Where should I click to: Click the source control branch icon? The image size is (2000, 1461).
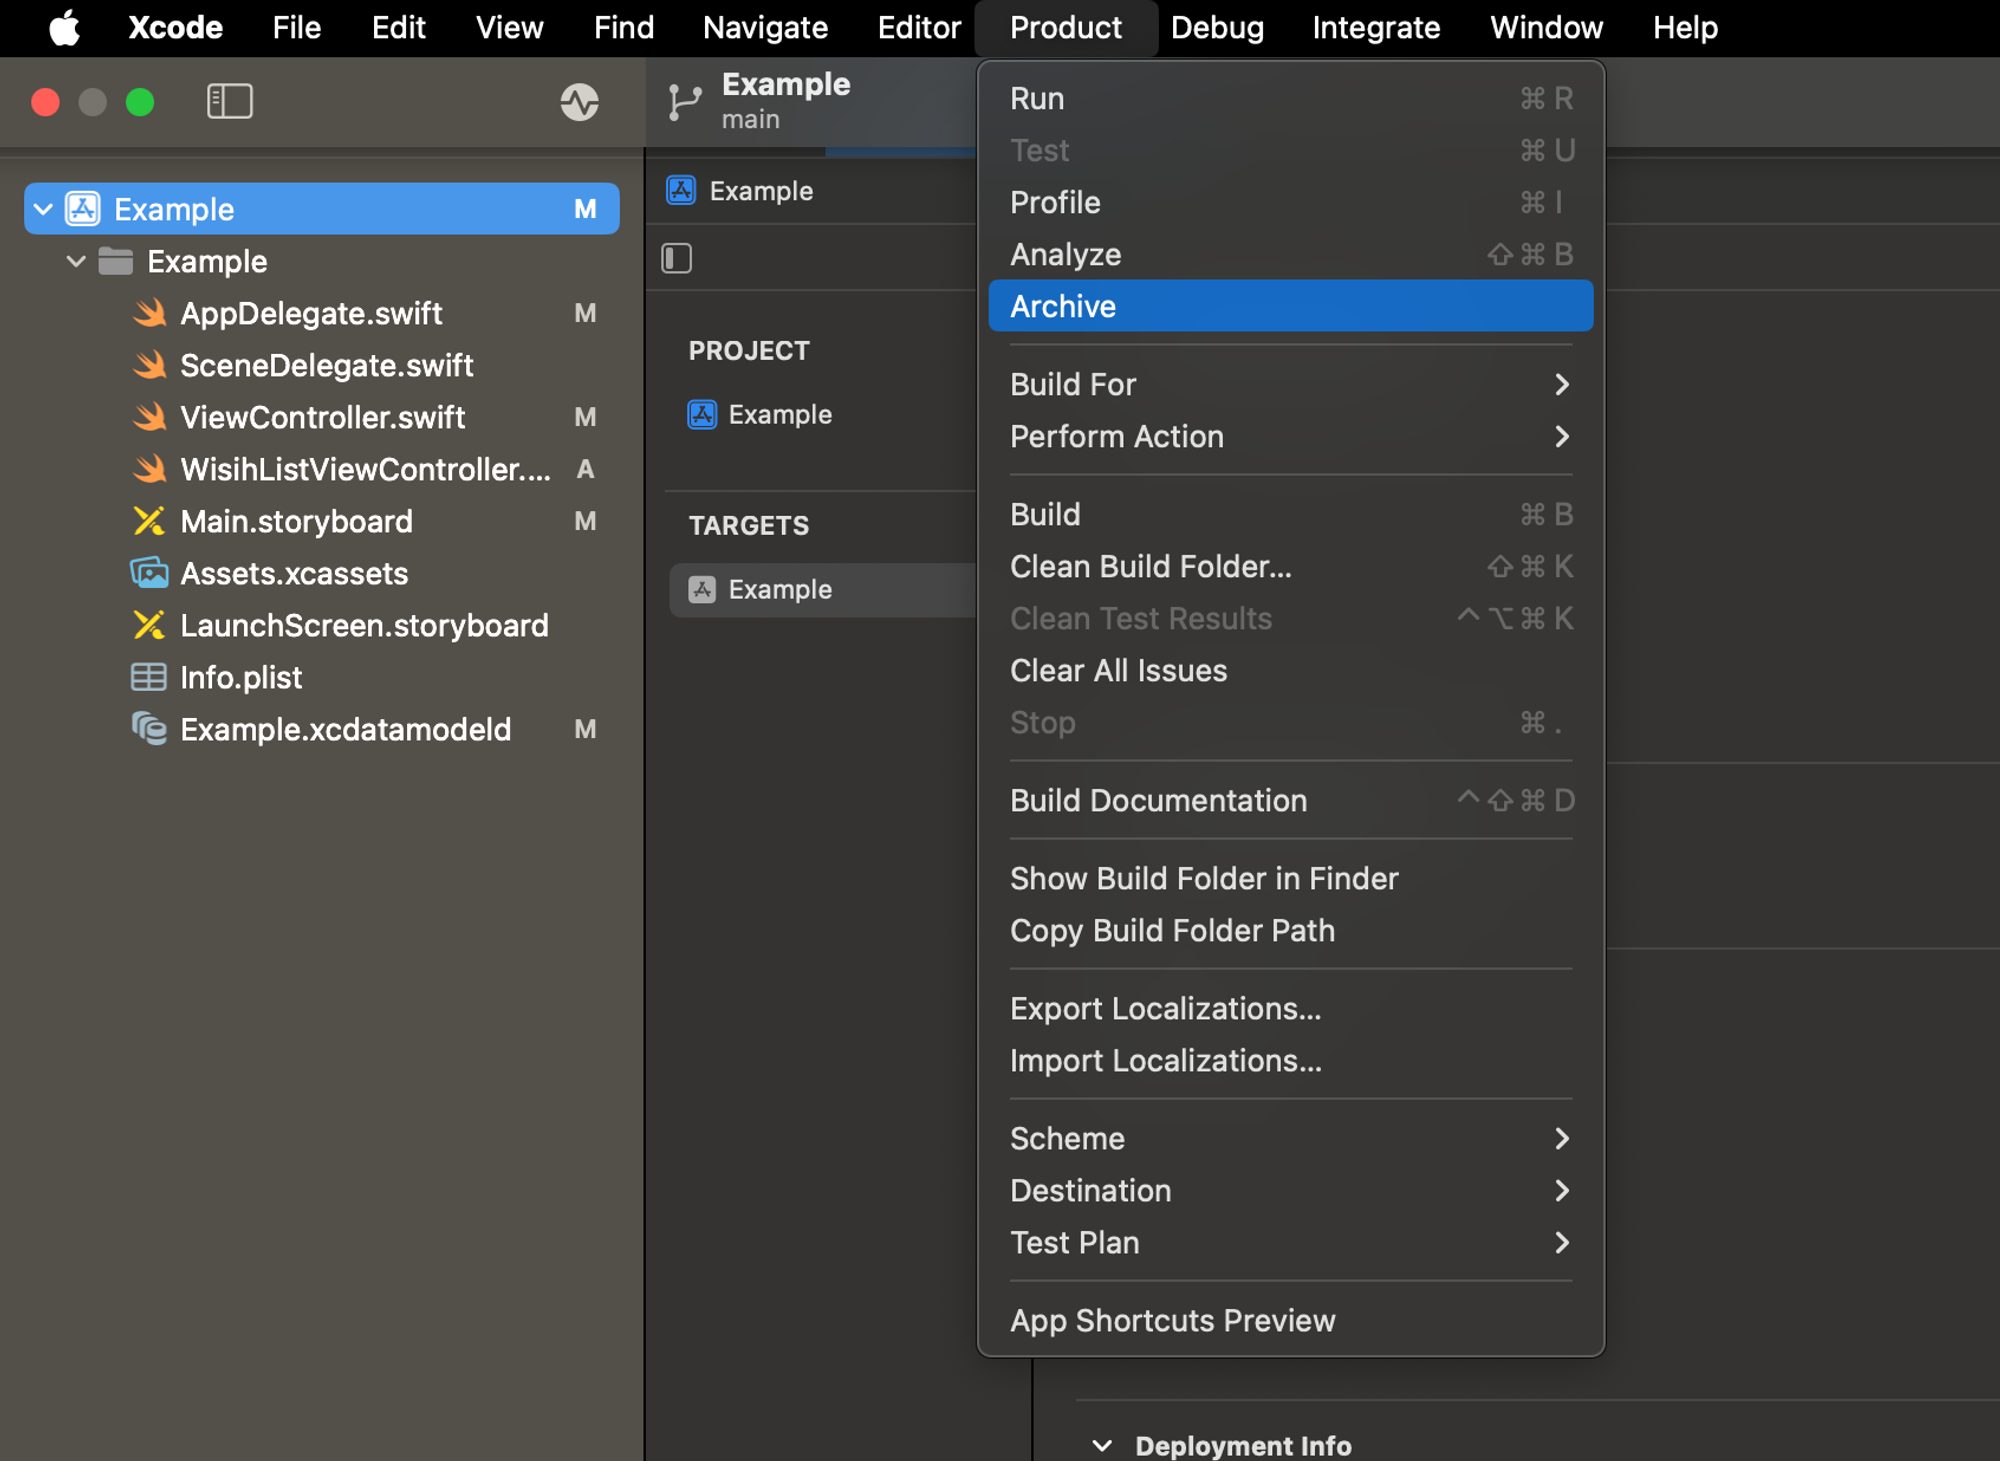point(684,102)
